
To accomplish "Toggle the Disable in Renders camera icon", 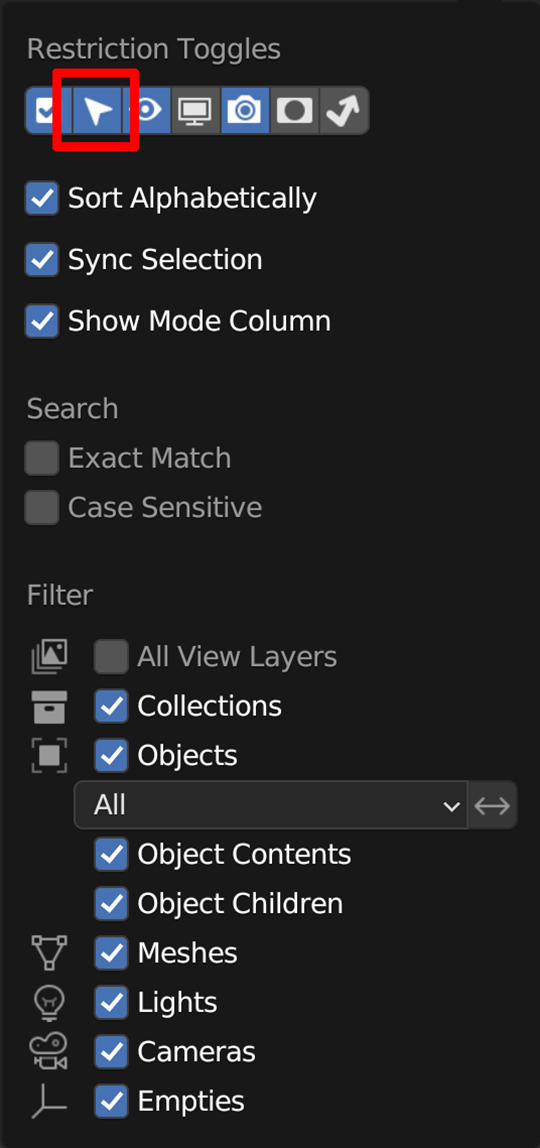I will (245, 111).
